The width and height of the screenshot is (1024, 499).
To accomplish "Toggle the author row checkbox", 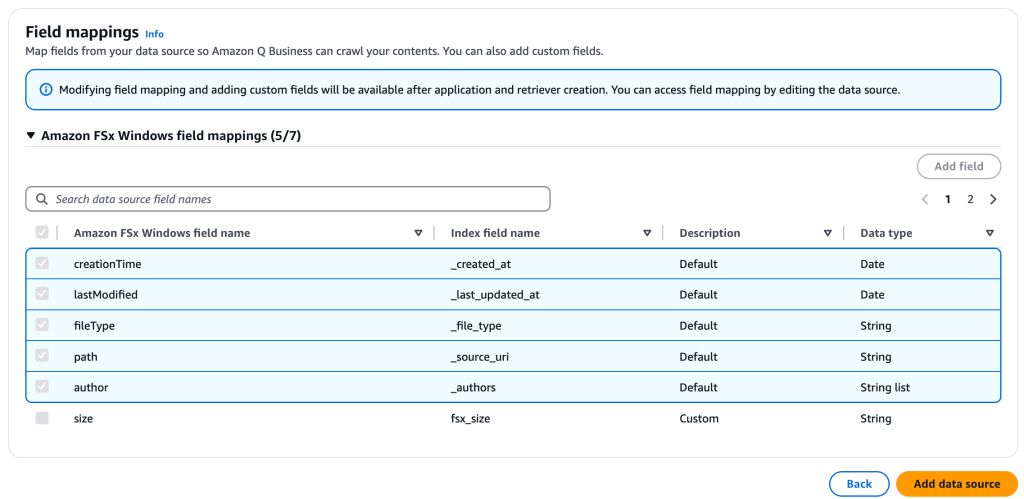I will 42,387.
